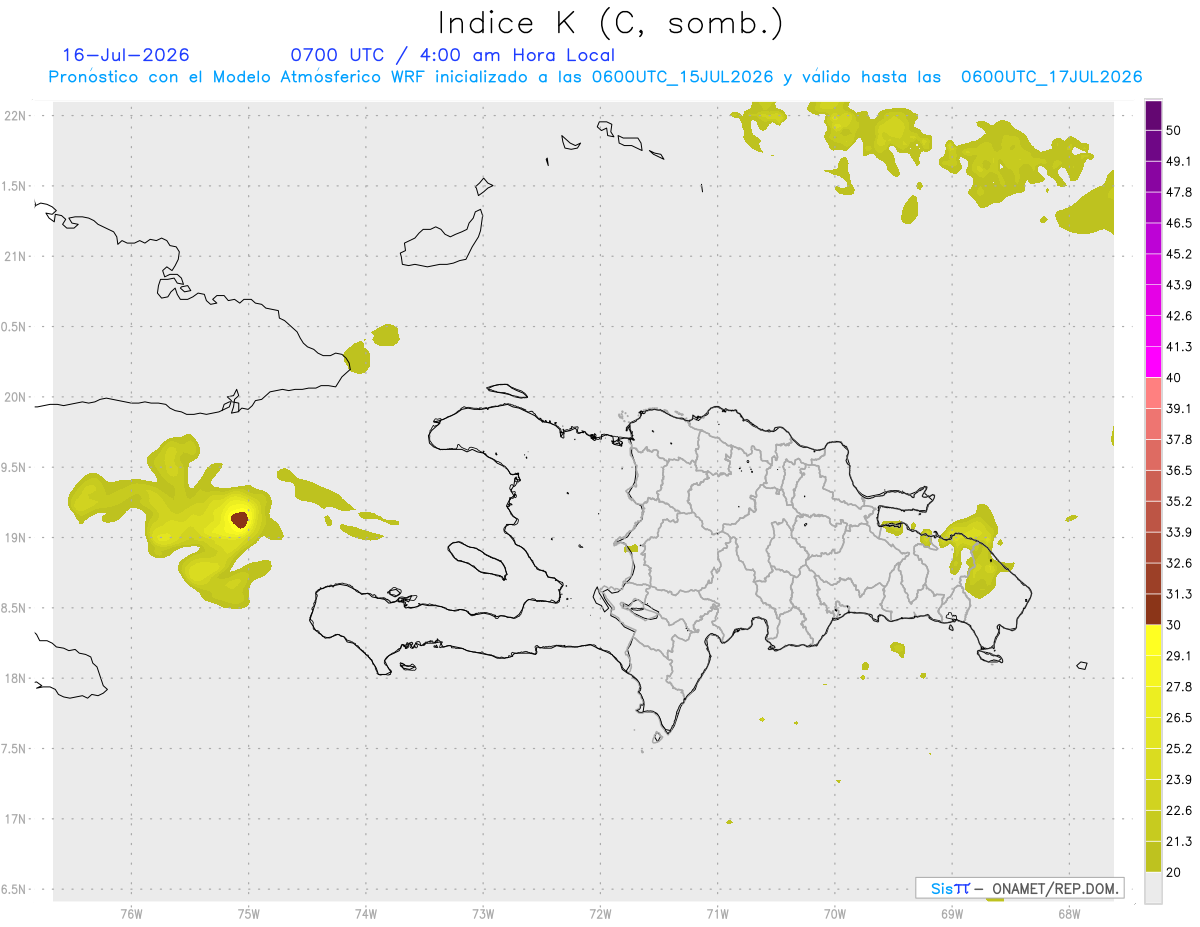Click the "22N" latitude label

coord(14,116)
